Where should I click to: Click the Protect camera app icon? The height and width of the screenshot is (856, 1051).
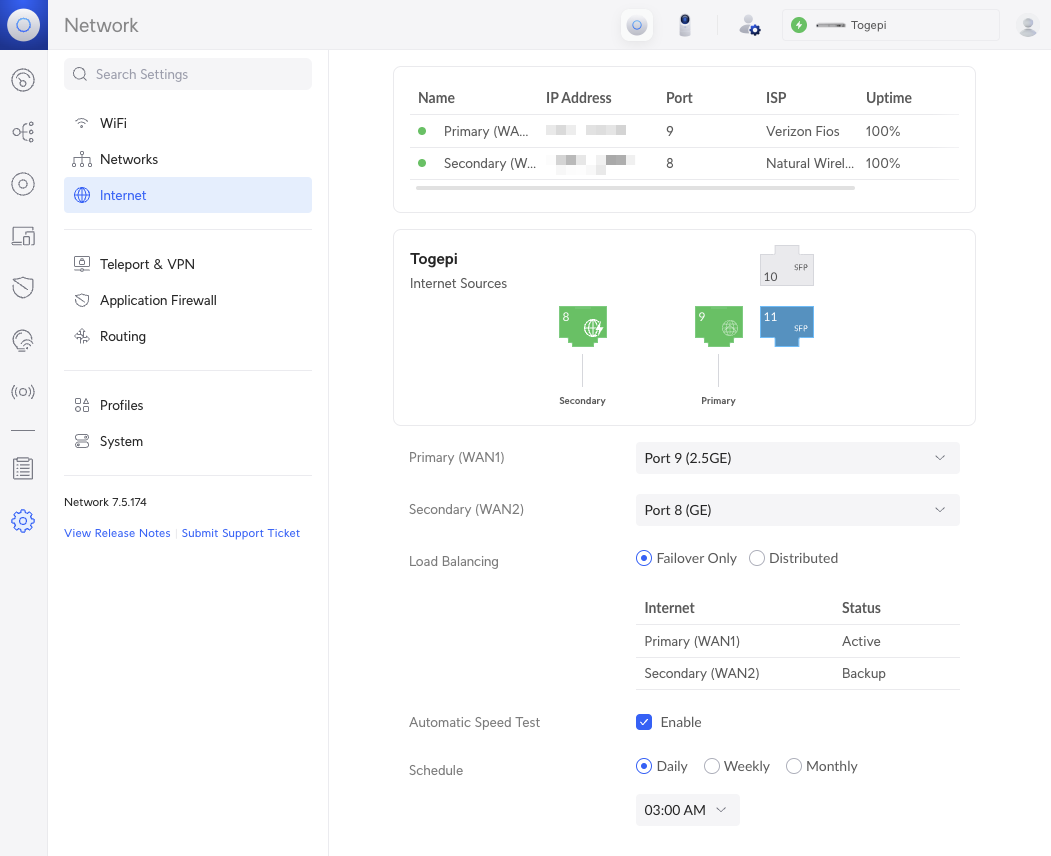point(685,25)
